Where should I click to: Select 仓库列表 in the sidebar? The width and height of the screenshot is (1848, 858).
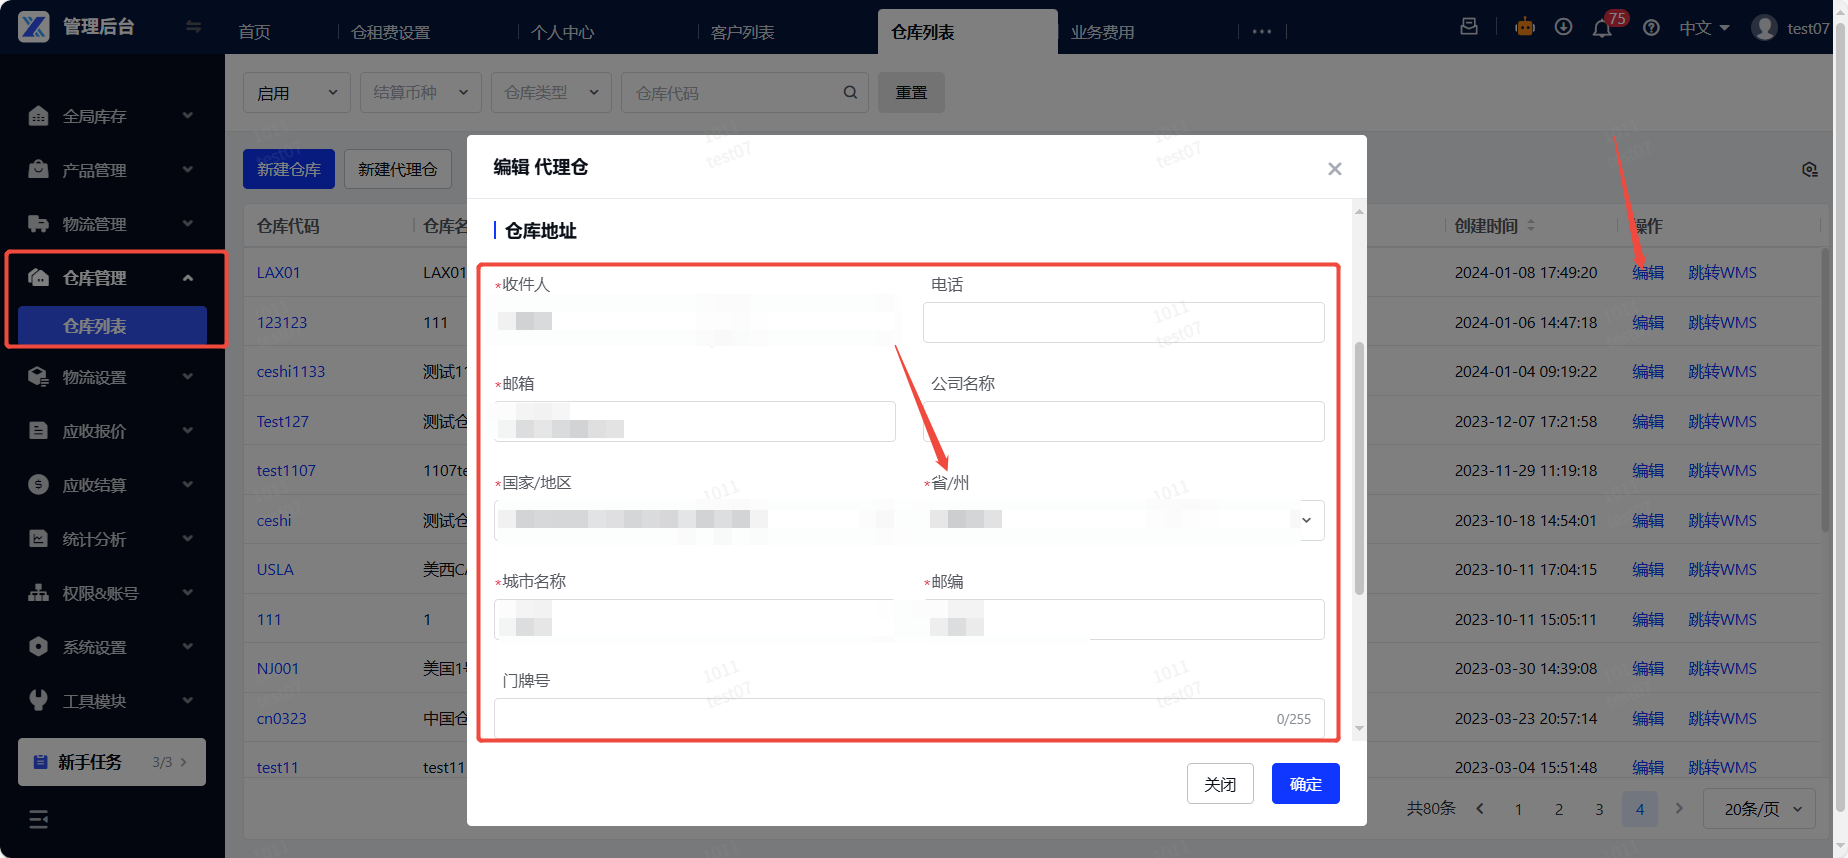[112, 326]
